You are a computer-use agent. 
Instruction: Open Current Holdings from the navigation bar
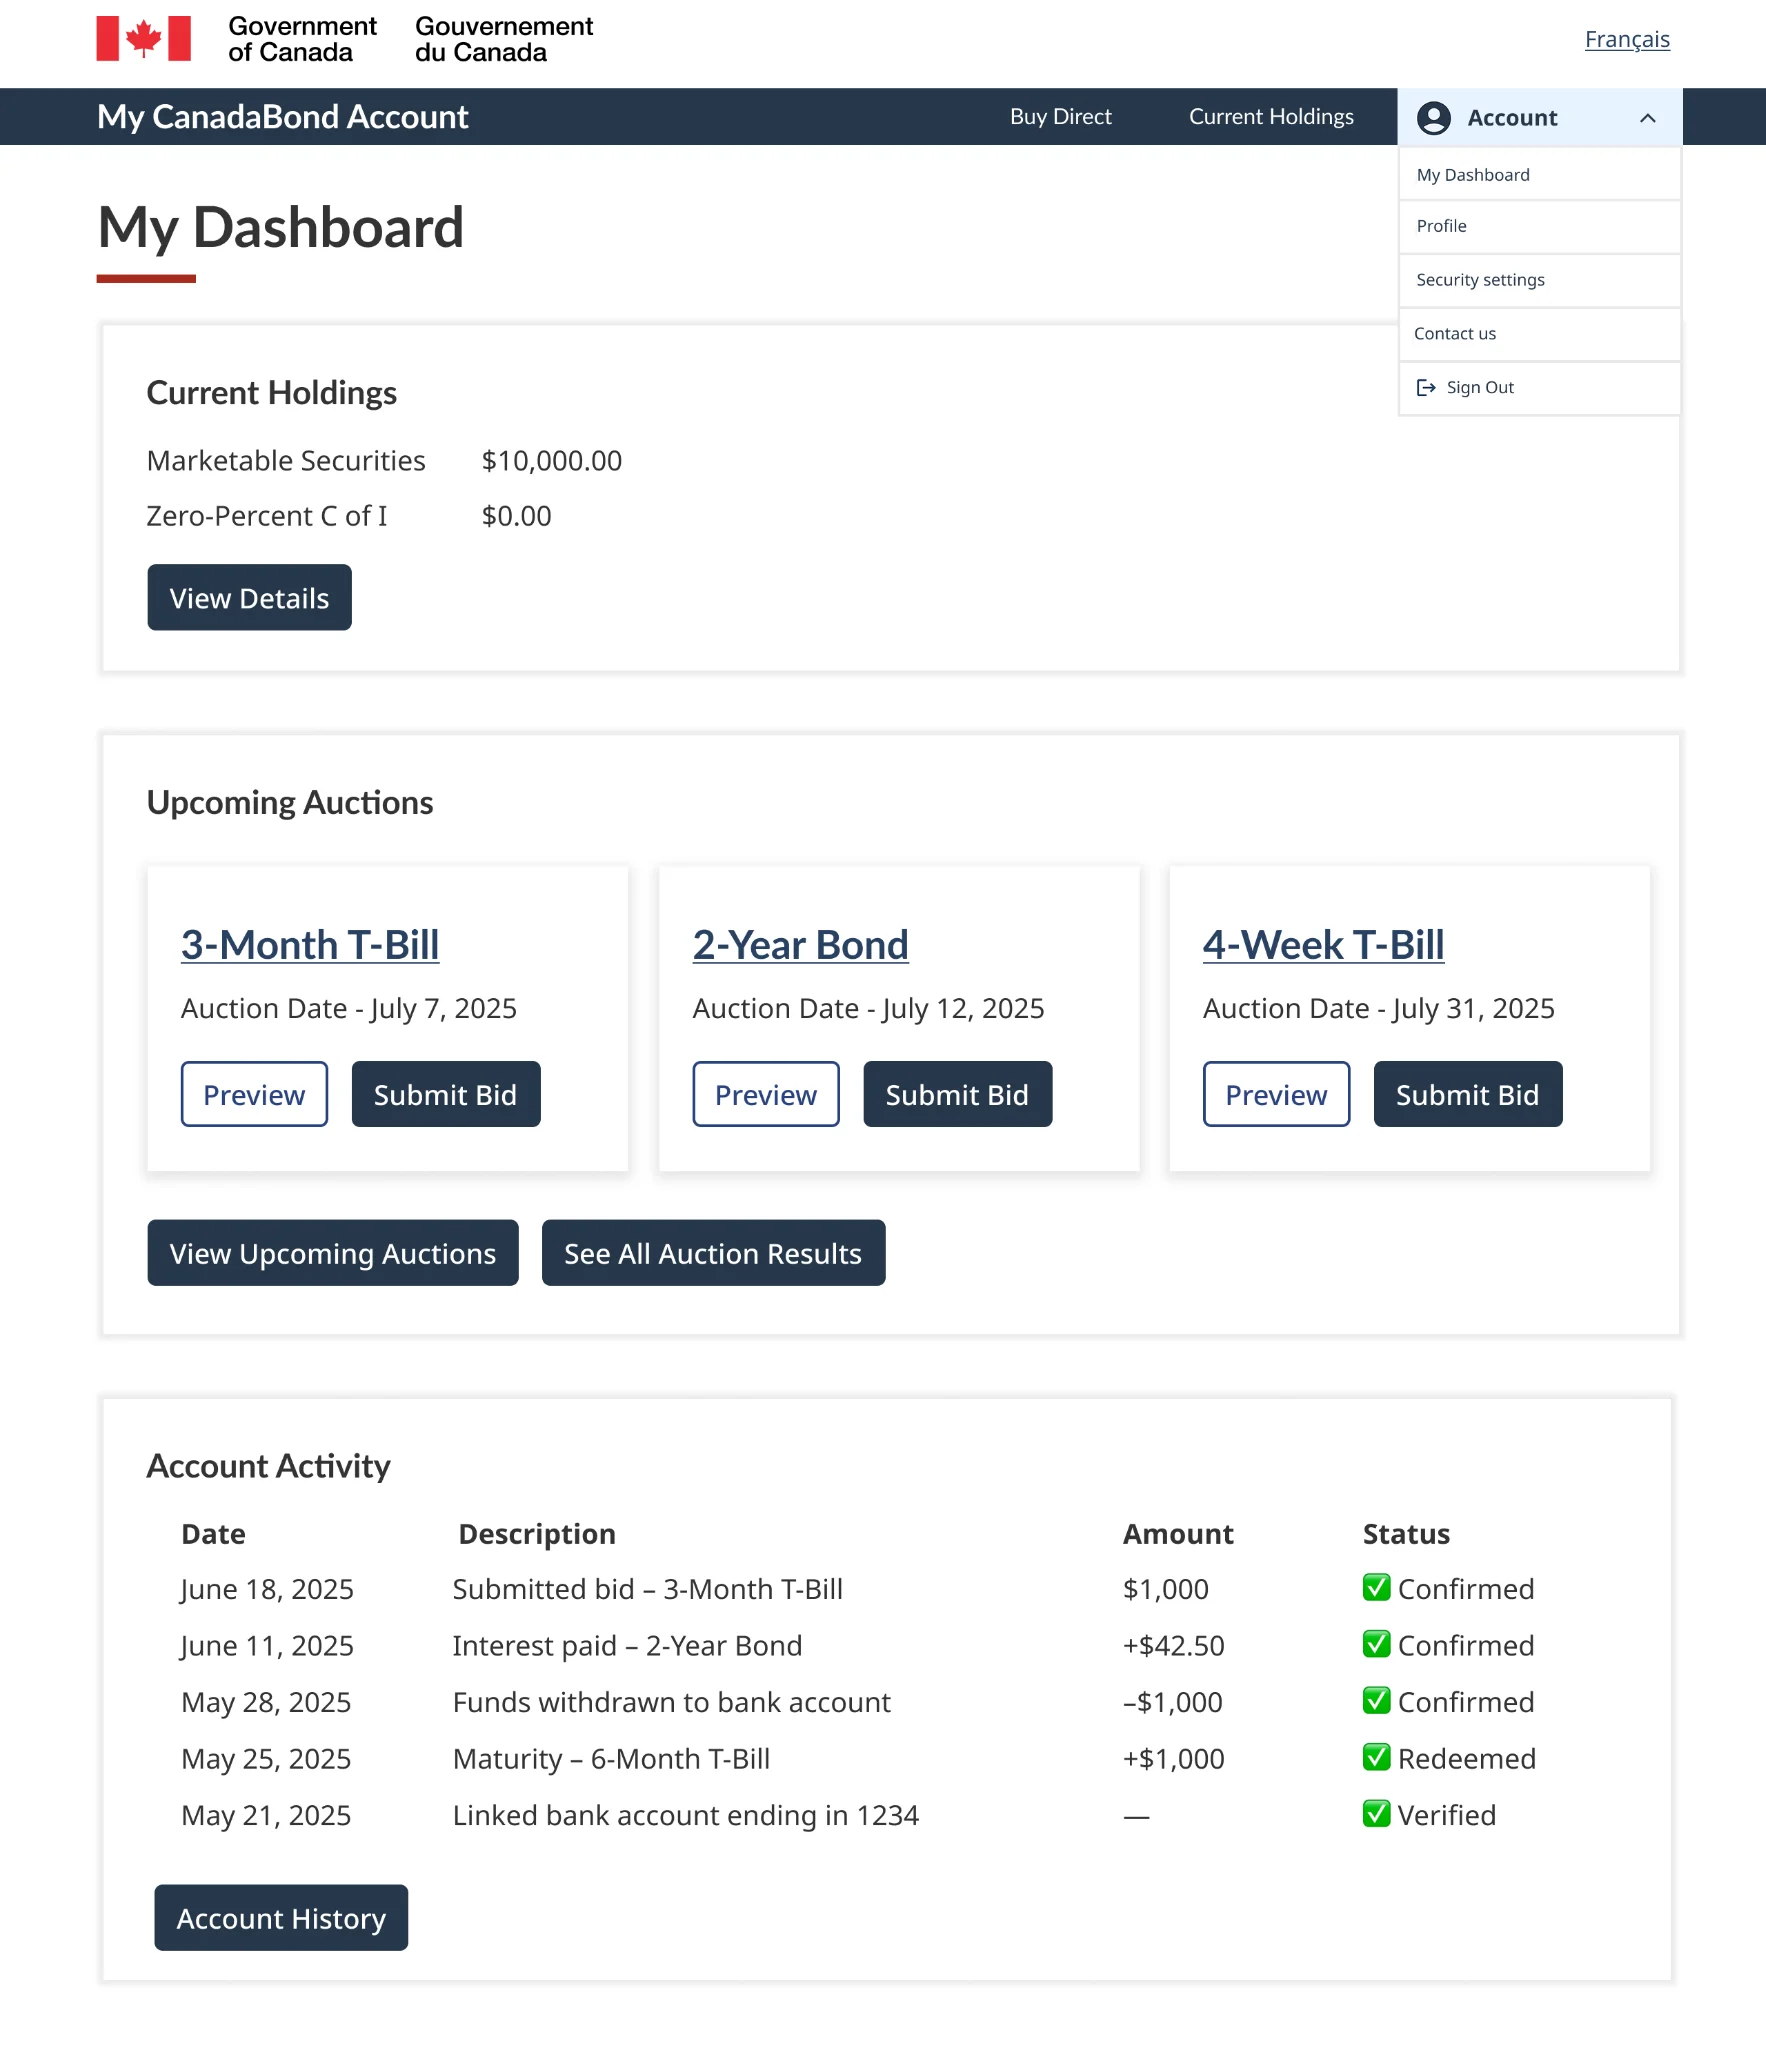click(1270, 117)
